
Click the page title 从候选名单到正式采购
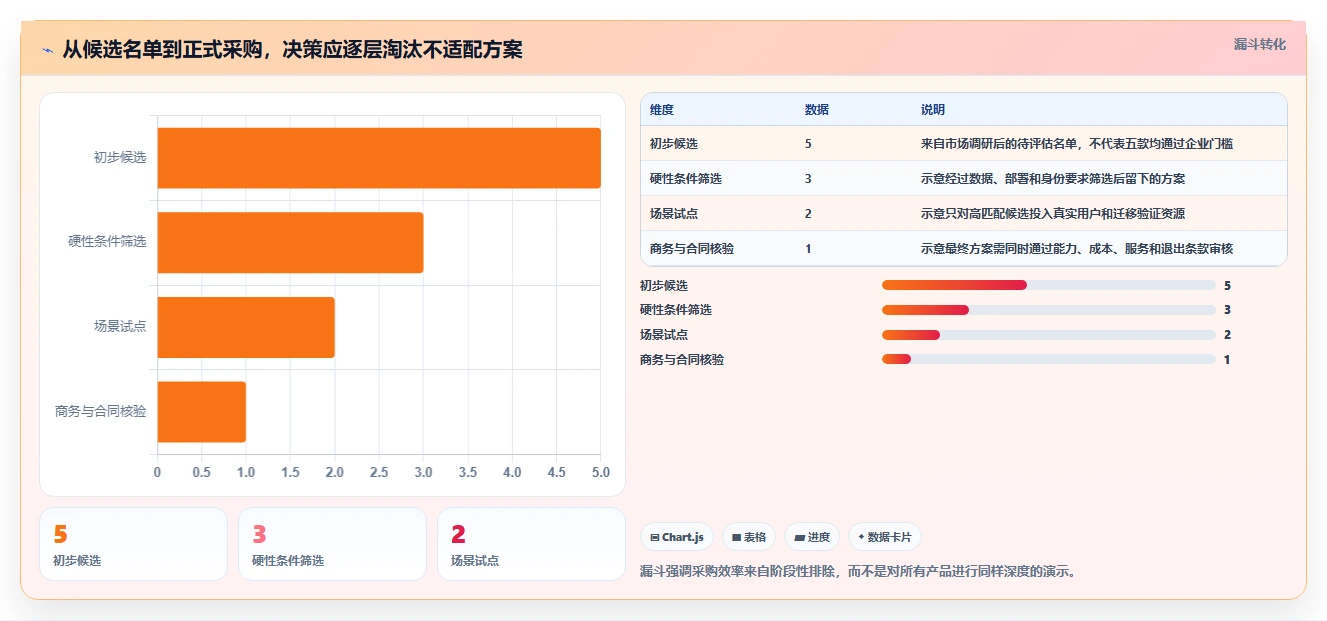[292, 50]
